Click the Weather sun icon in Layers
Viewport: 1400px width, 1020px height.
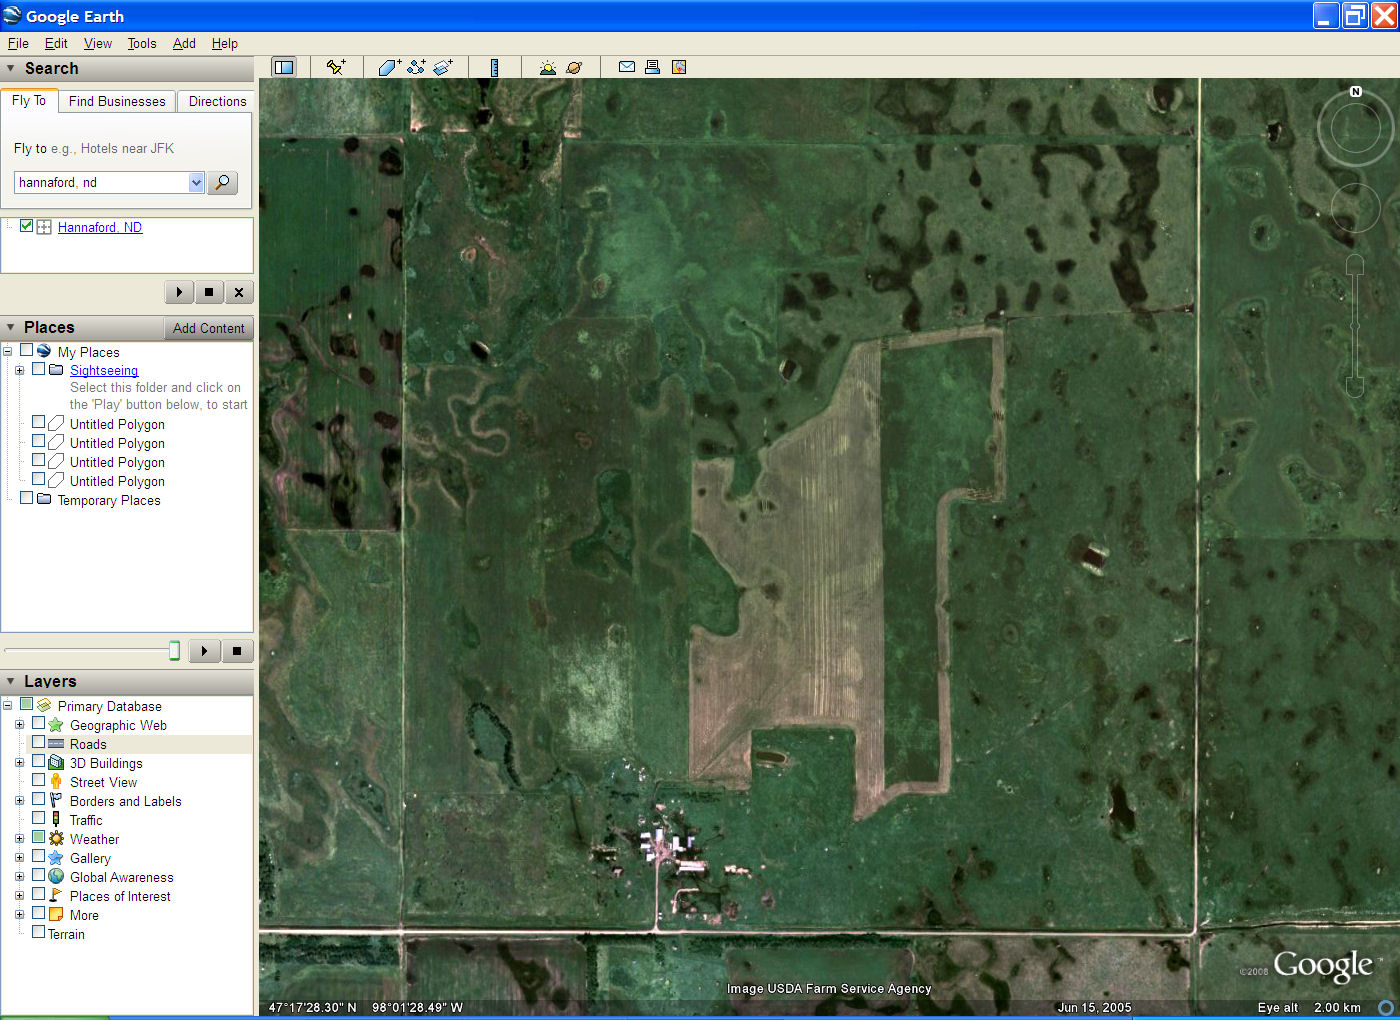(x=56, y=839)
